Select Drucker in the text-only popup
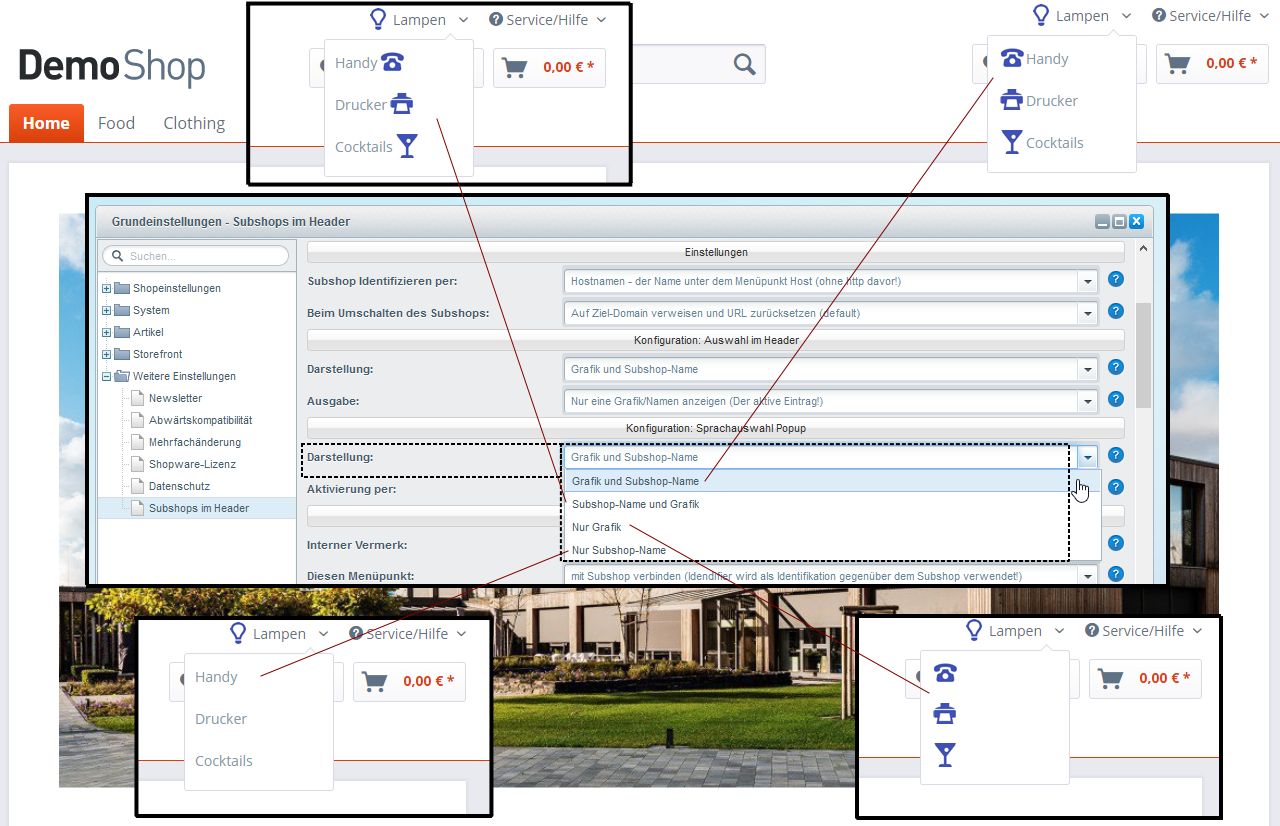1280x826 pixels. (221, 719)
